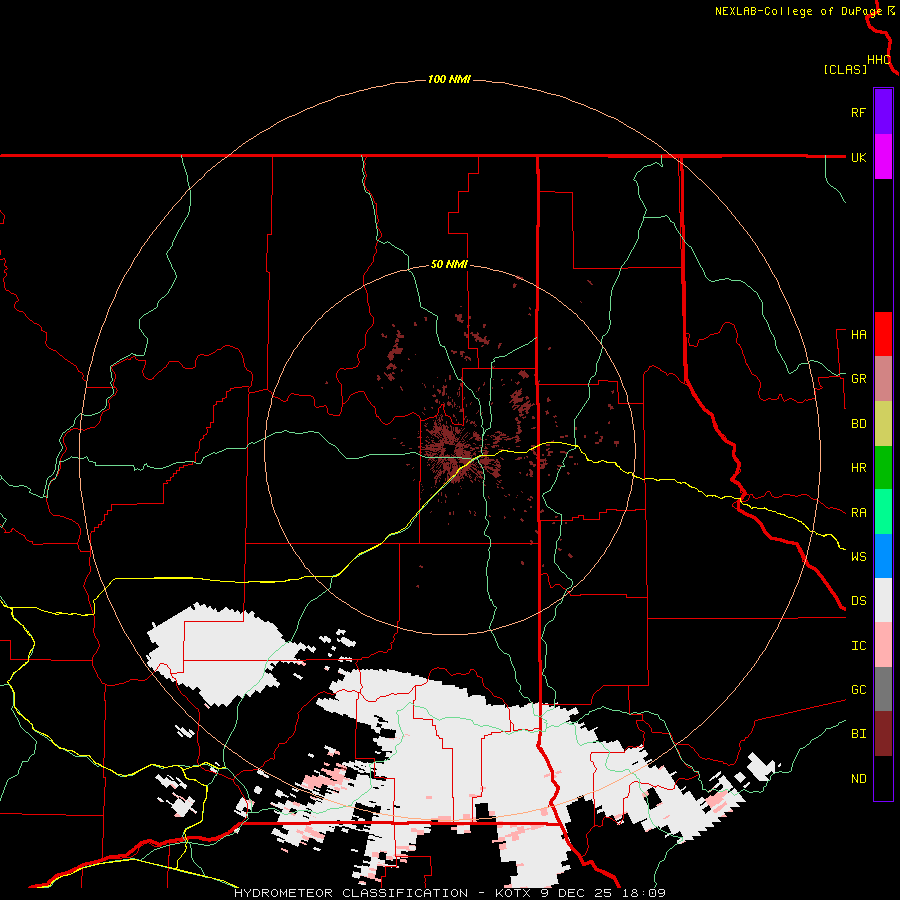Click the Hydrometeor Classification KOTX title caption
The height and width of the screenshot is (900, 900).
click(x=449, y=893)
